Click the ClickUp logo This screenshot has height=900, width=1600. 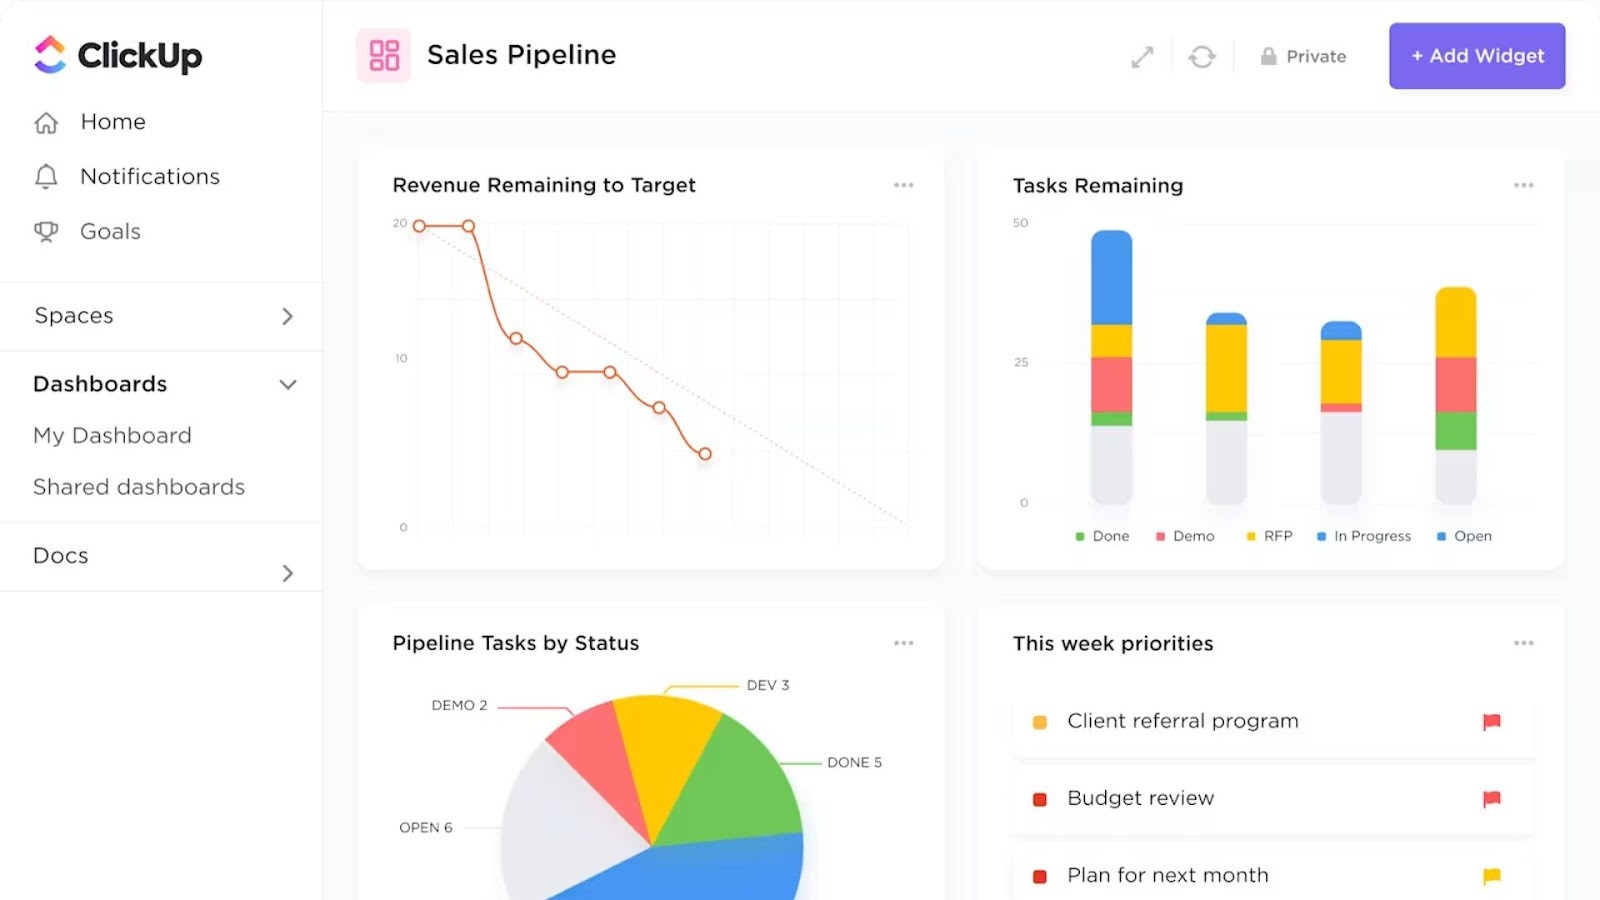tap(115, 56)
